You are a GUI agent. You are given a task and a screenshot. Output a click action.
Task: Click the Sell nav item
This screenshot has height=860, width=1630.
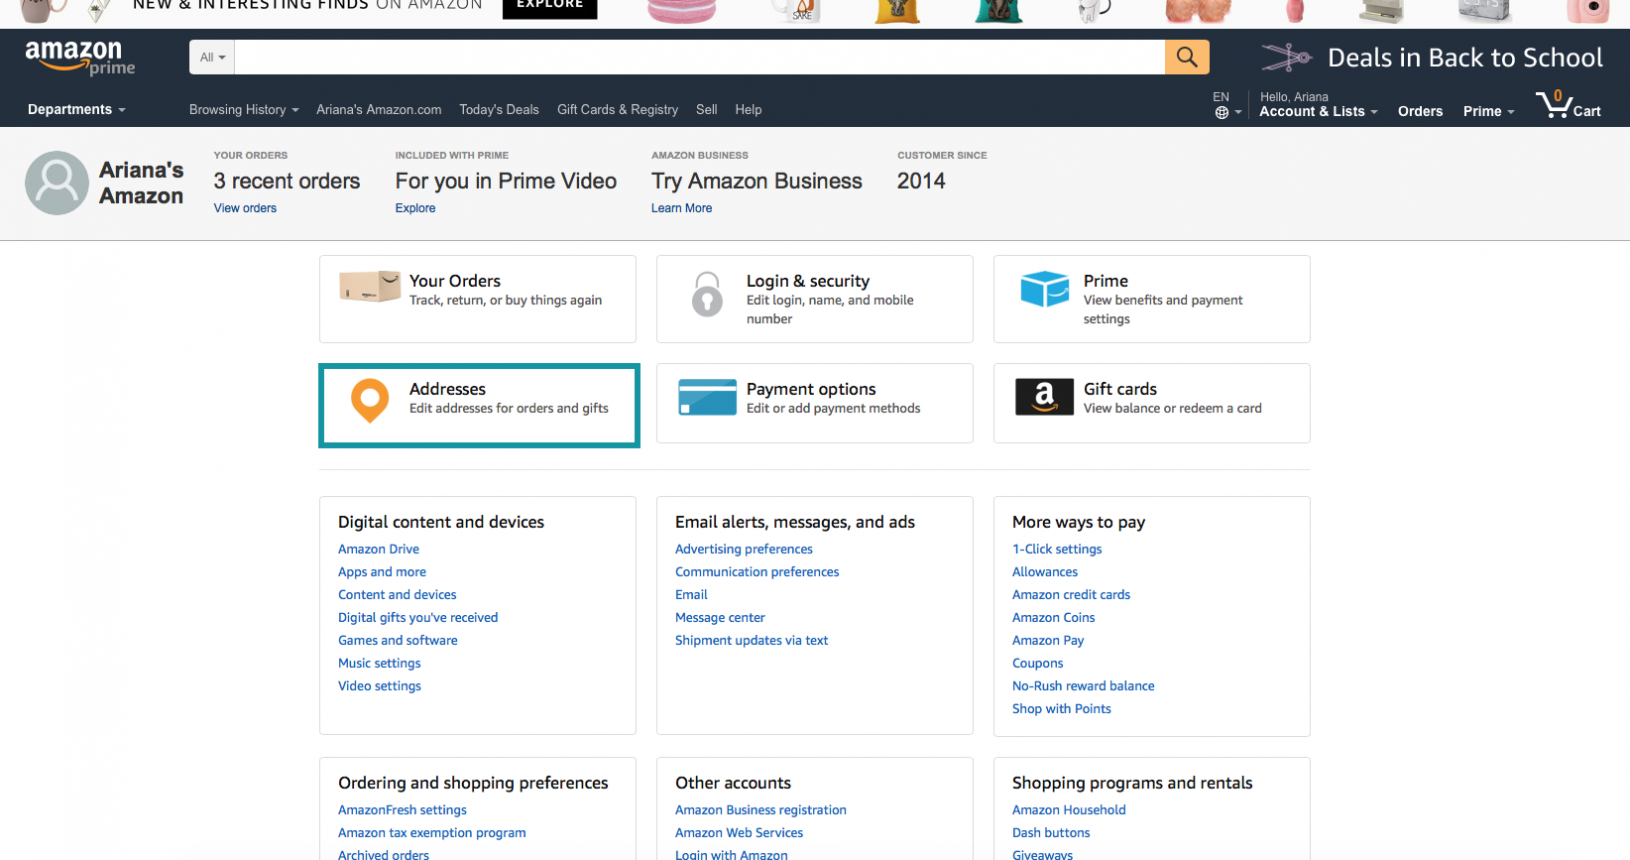[707, 110]
